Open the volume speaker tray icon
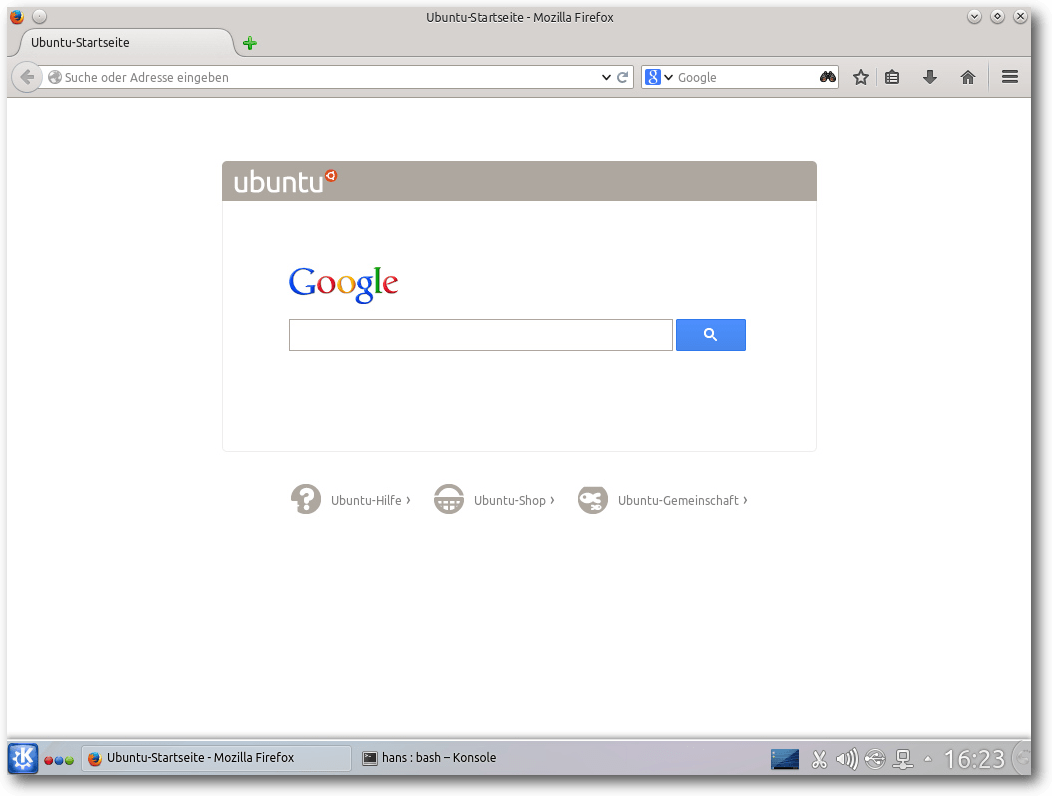 (x=847, y=759)
